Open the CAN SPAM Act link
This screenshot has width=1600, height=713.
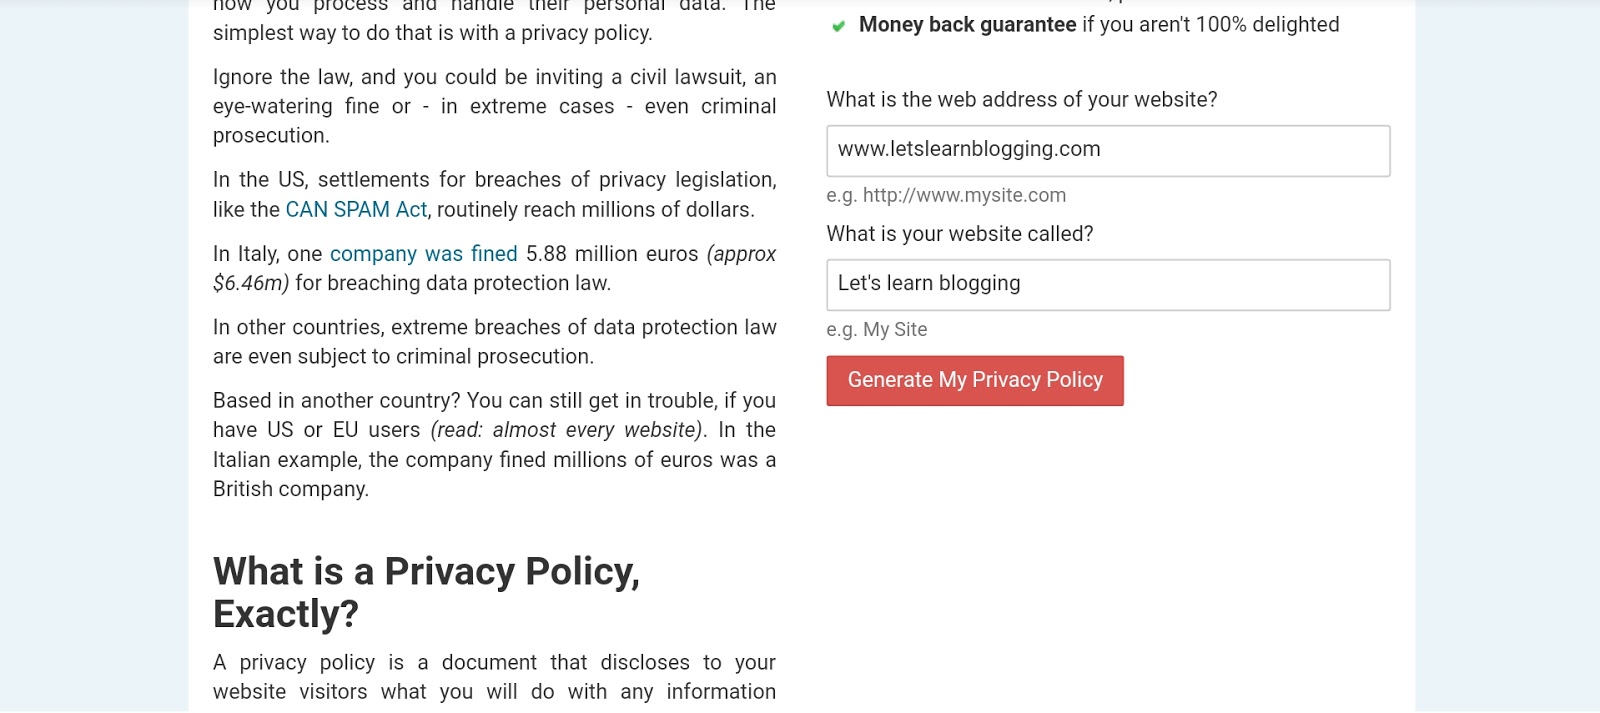pyautogui.click(x=356, y=210)
